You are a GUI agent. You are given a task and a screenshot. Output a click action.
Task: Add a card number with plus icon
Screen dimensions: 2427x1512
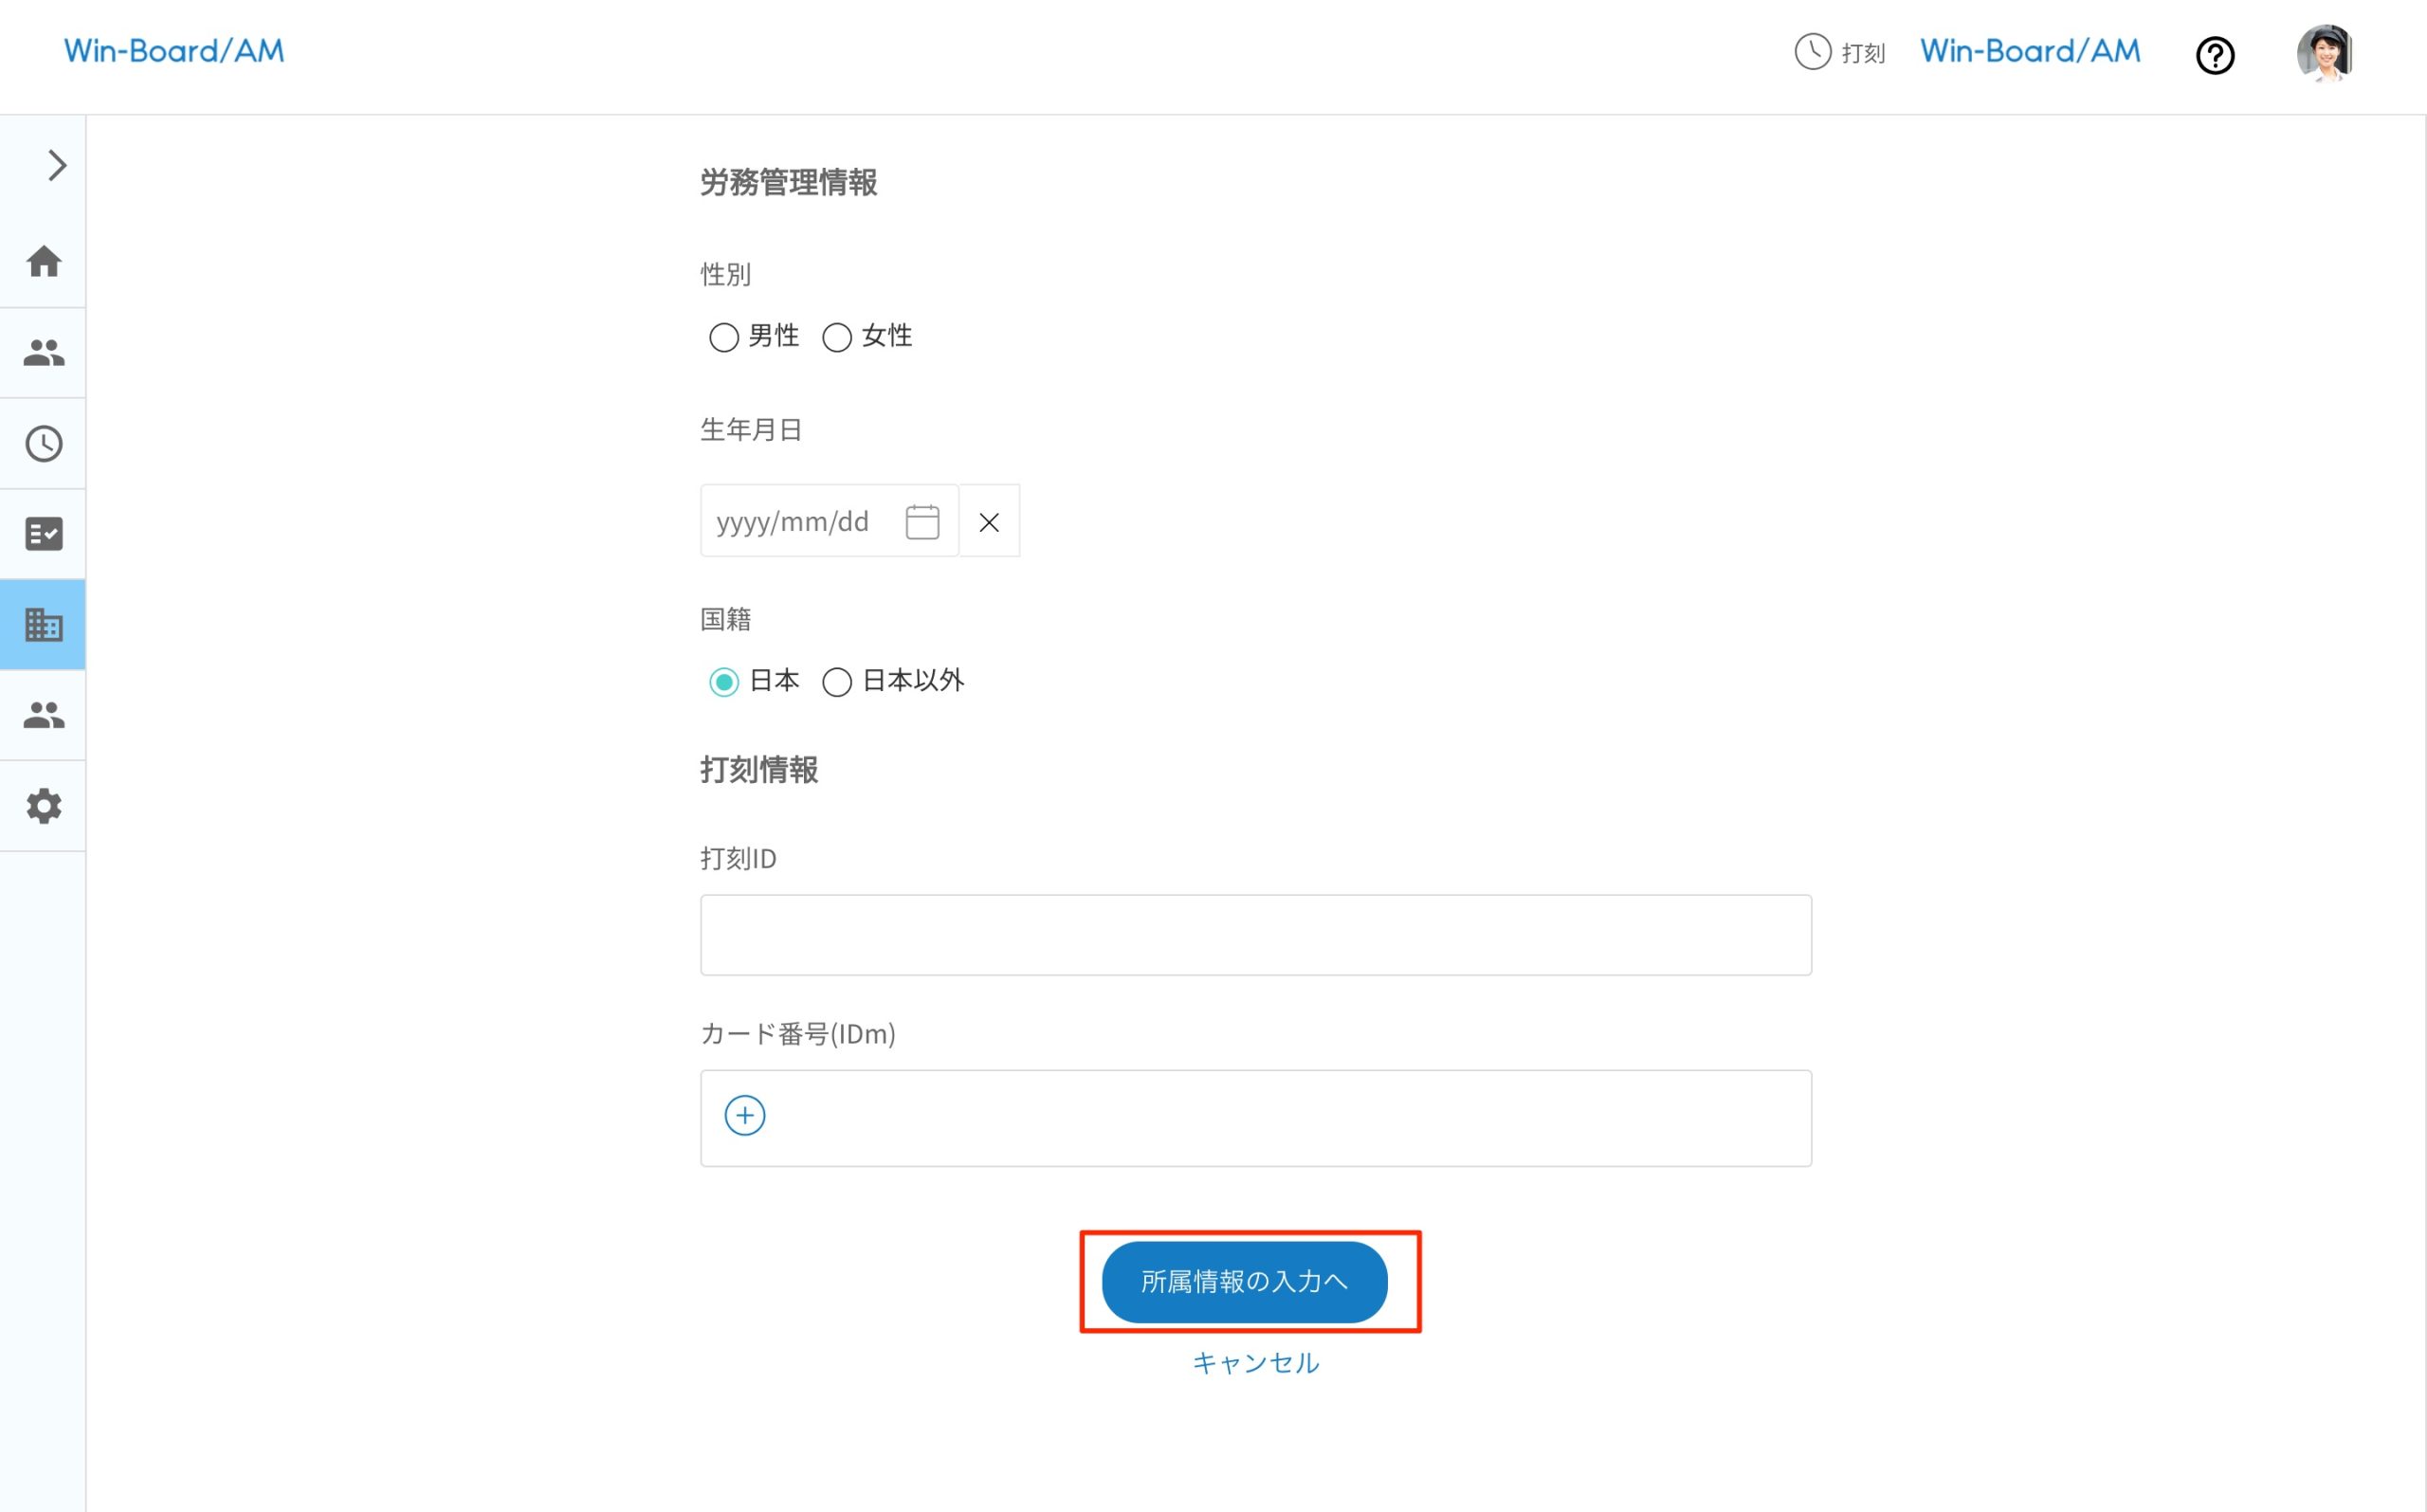pyautogui.click(x=745, y=1115)
